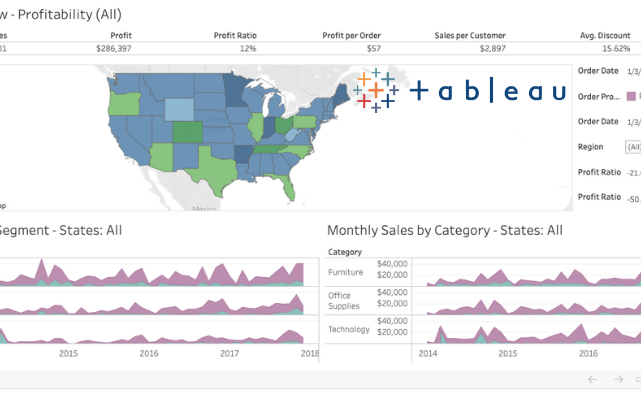This screenshot has width=641, height=394.
Task: Click the Furniture category row label
Action: pyautogui.click(x=345, y=272)
